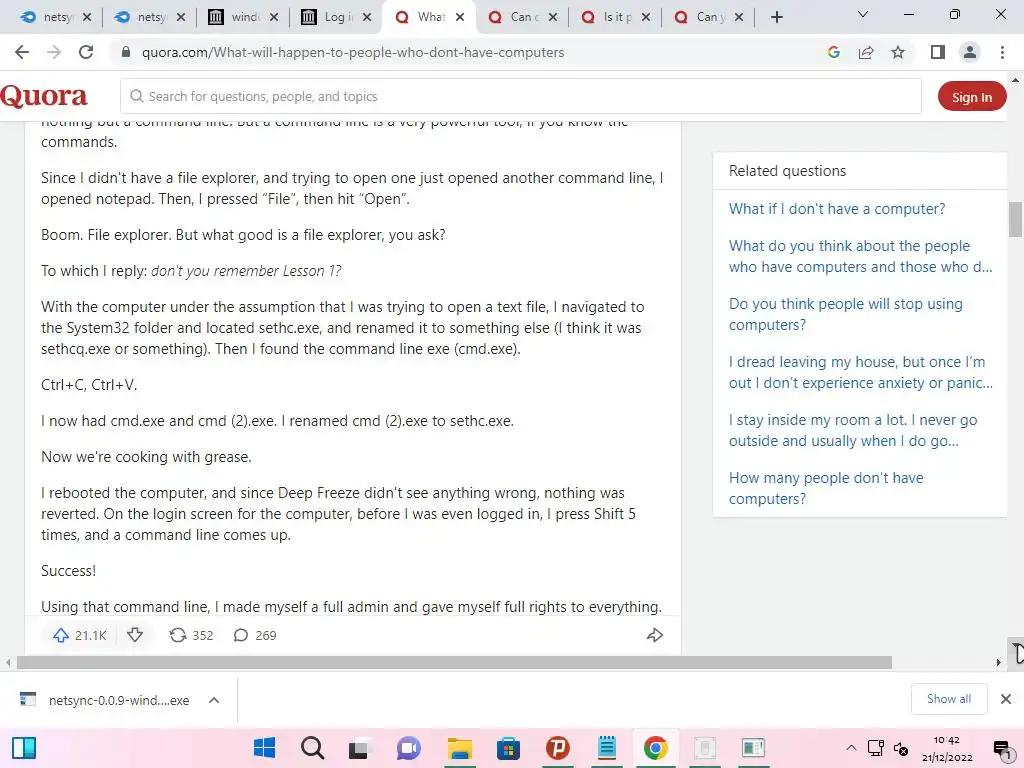The image size is (1024, 768).
Task: Bookmark this page with star icon
Action: pyautogui.click(x=898, y=52)
